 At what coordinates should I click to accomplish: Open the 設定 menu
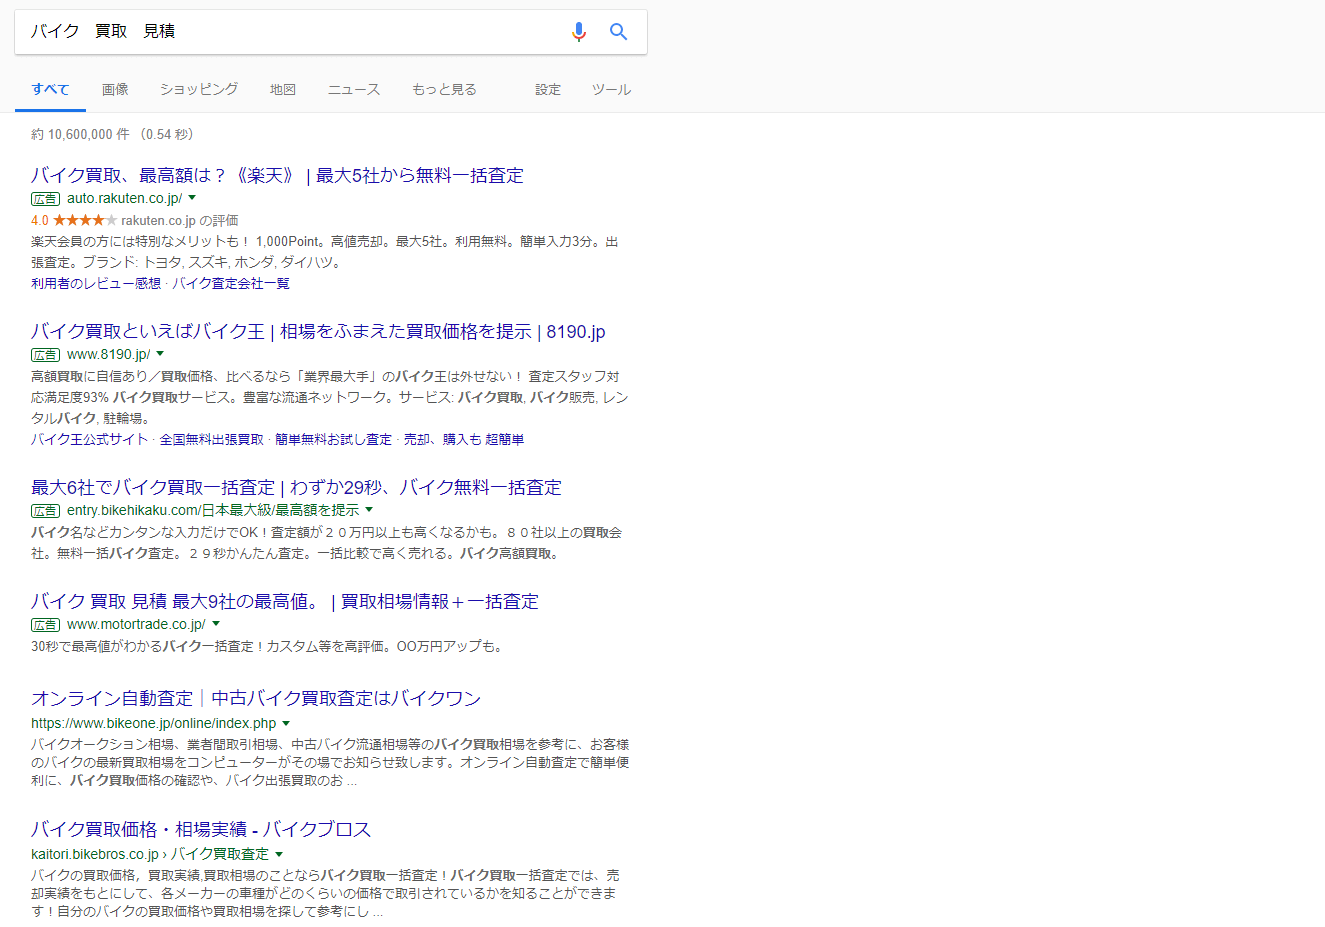tap(548, 89)
